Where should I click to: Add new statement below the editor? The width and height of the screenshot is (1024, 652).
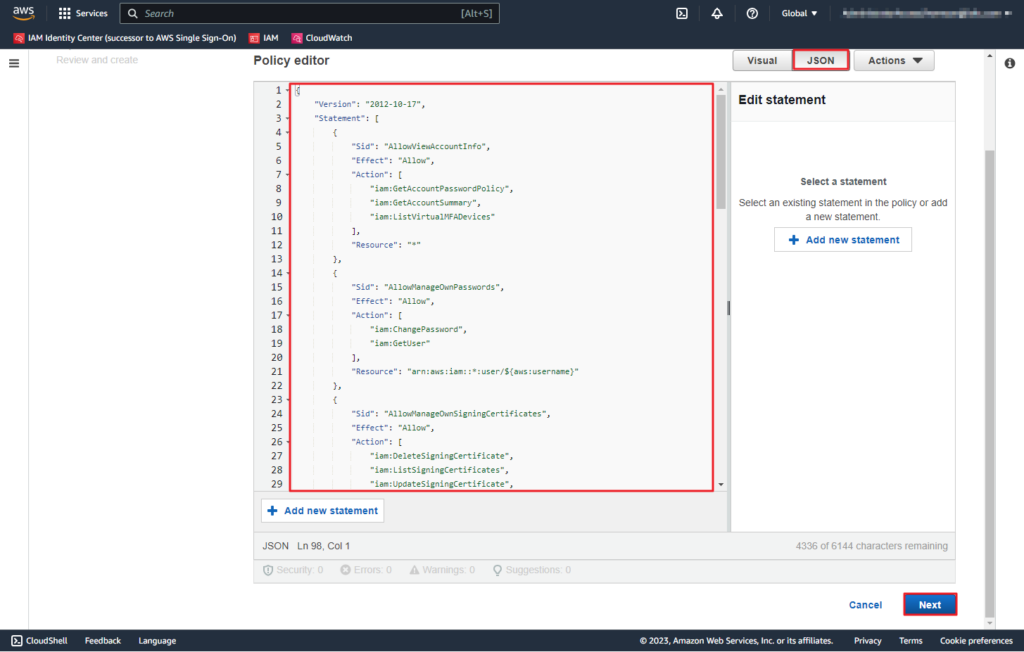pos(323,510)
